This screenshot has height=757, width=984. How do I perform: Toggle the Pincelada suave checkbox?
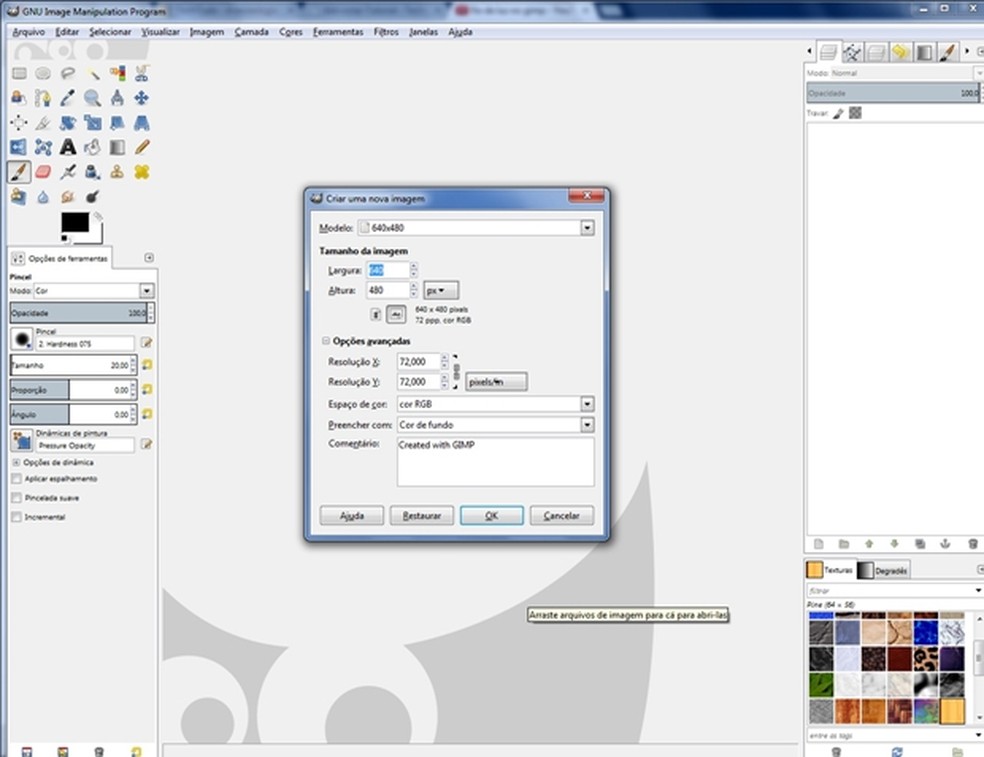coord(16,498)
